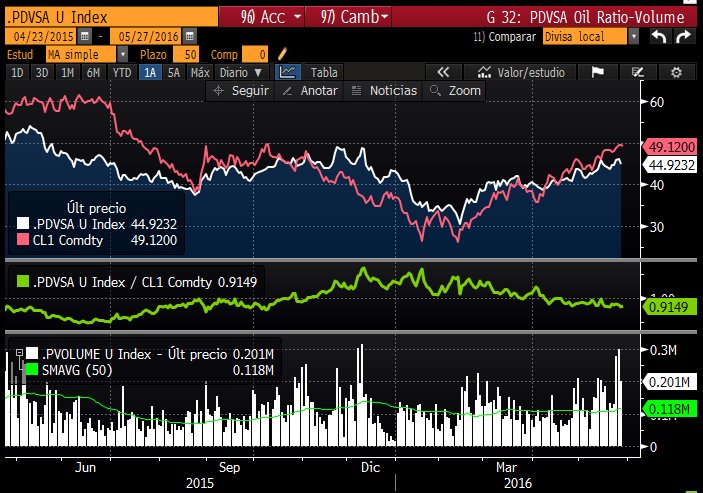Switch to Tabla view

tap(324, 72)
